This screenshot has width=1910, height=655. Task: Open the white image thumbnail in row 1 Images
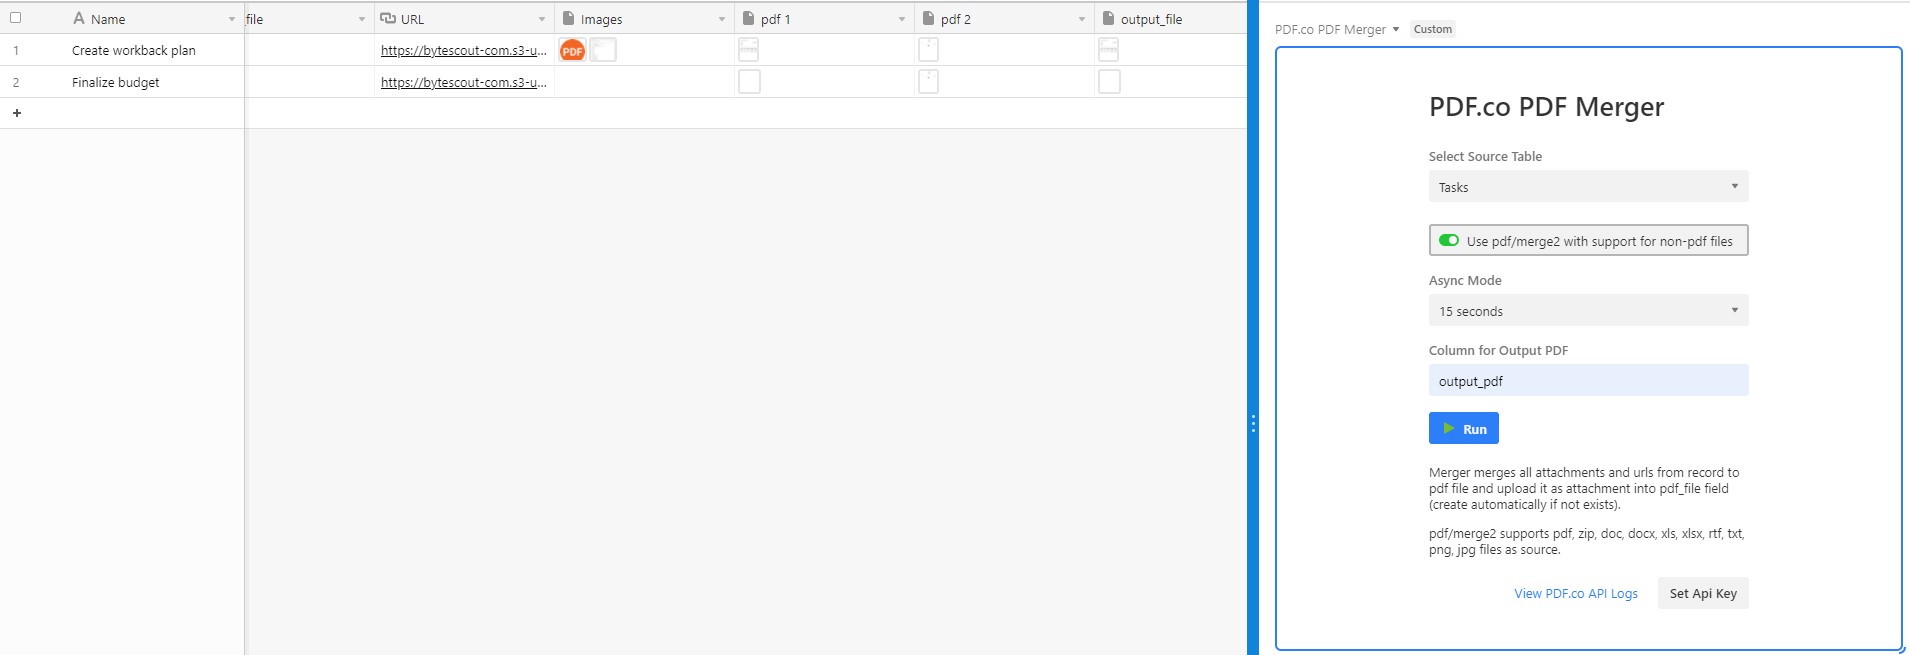click(603, 50)
